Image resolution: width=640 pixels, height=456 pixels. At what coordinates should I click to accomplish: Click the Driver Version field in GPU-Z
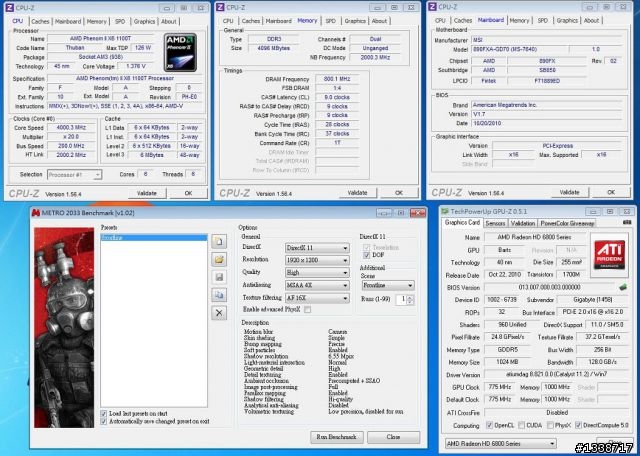point(557,374)
